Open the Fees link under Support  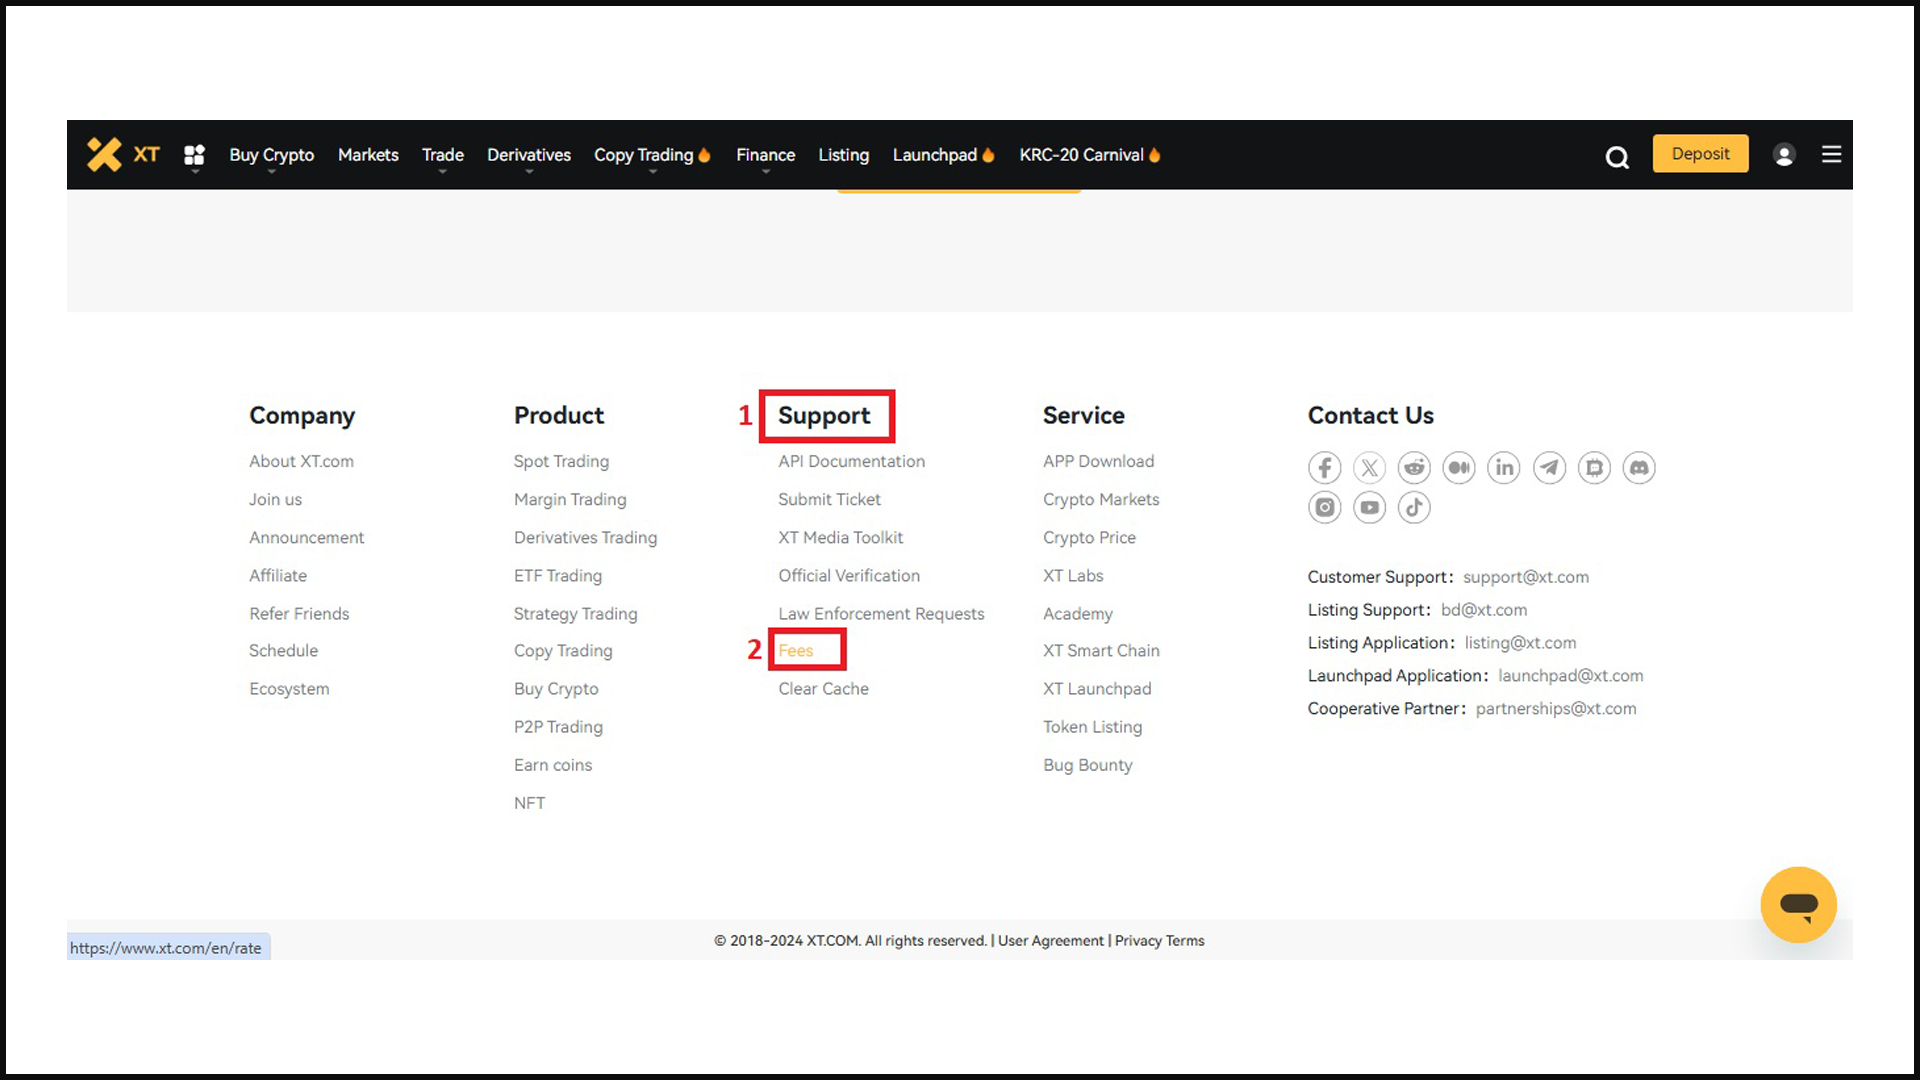tap(796, 651)
